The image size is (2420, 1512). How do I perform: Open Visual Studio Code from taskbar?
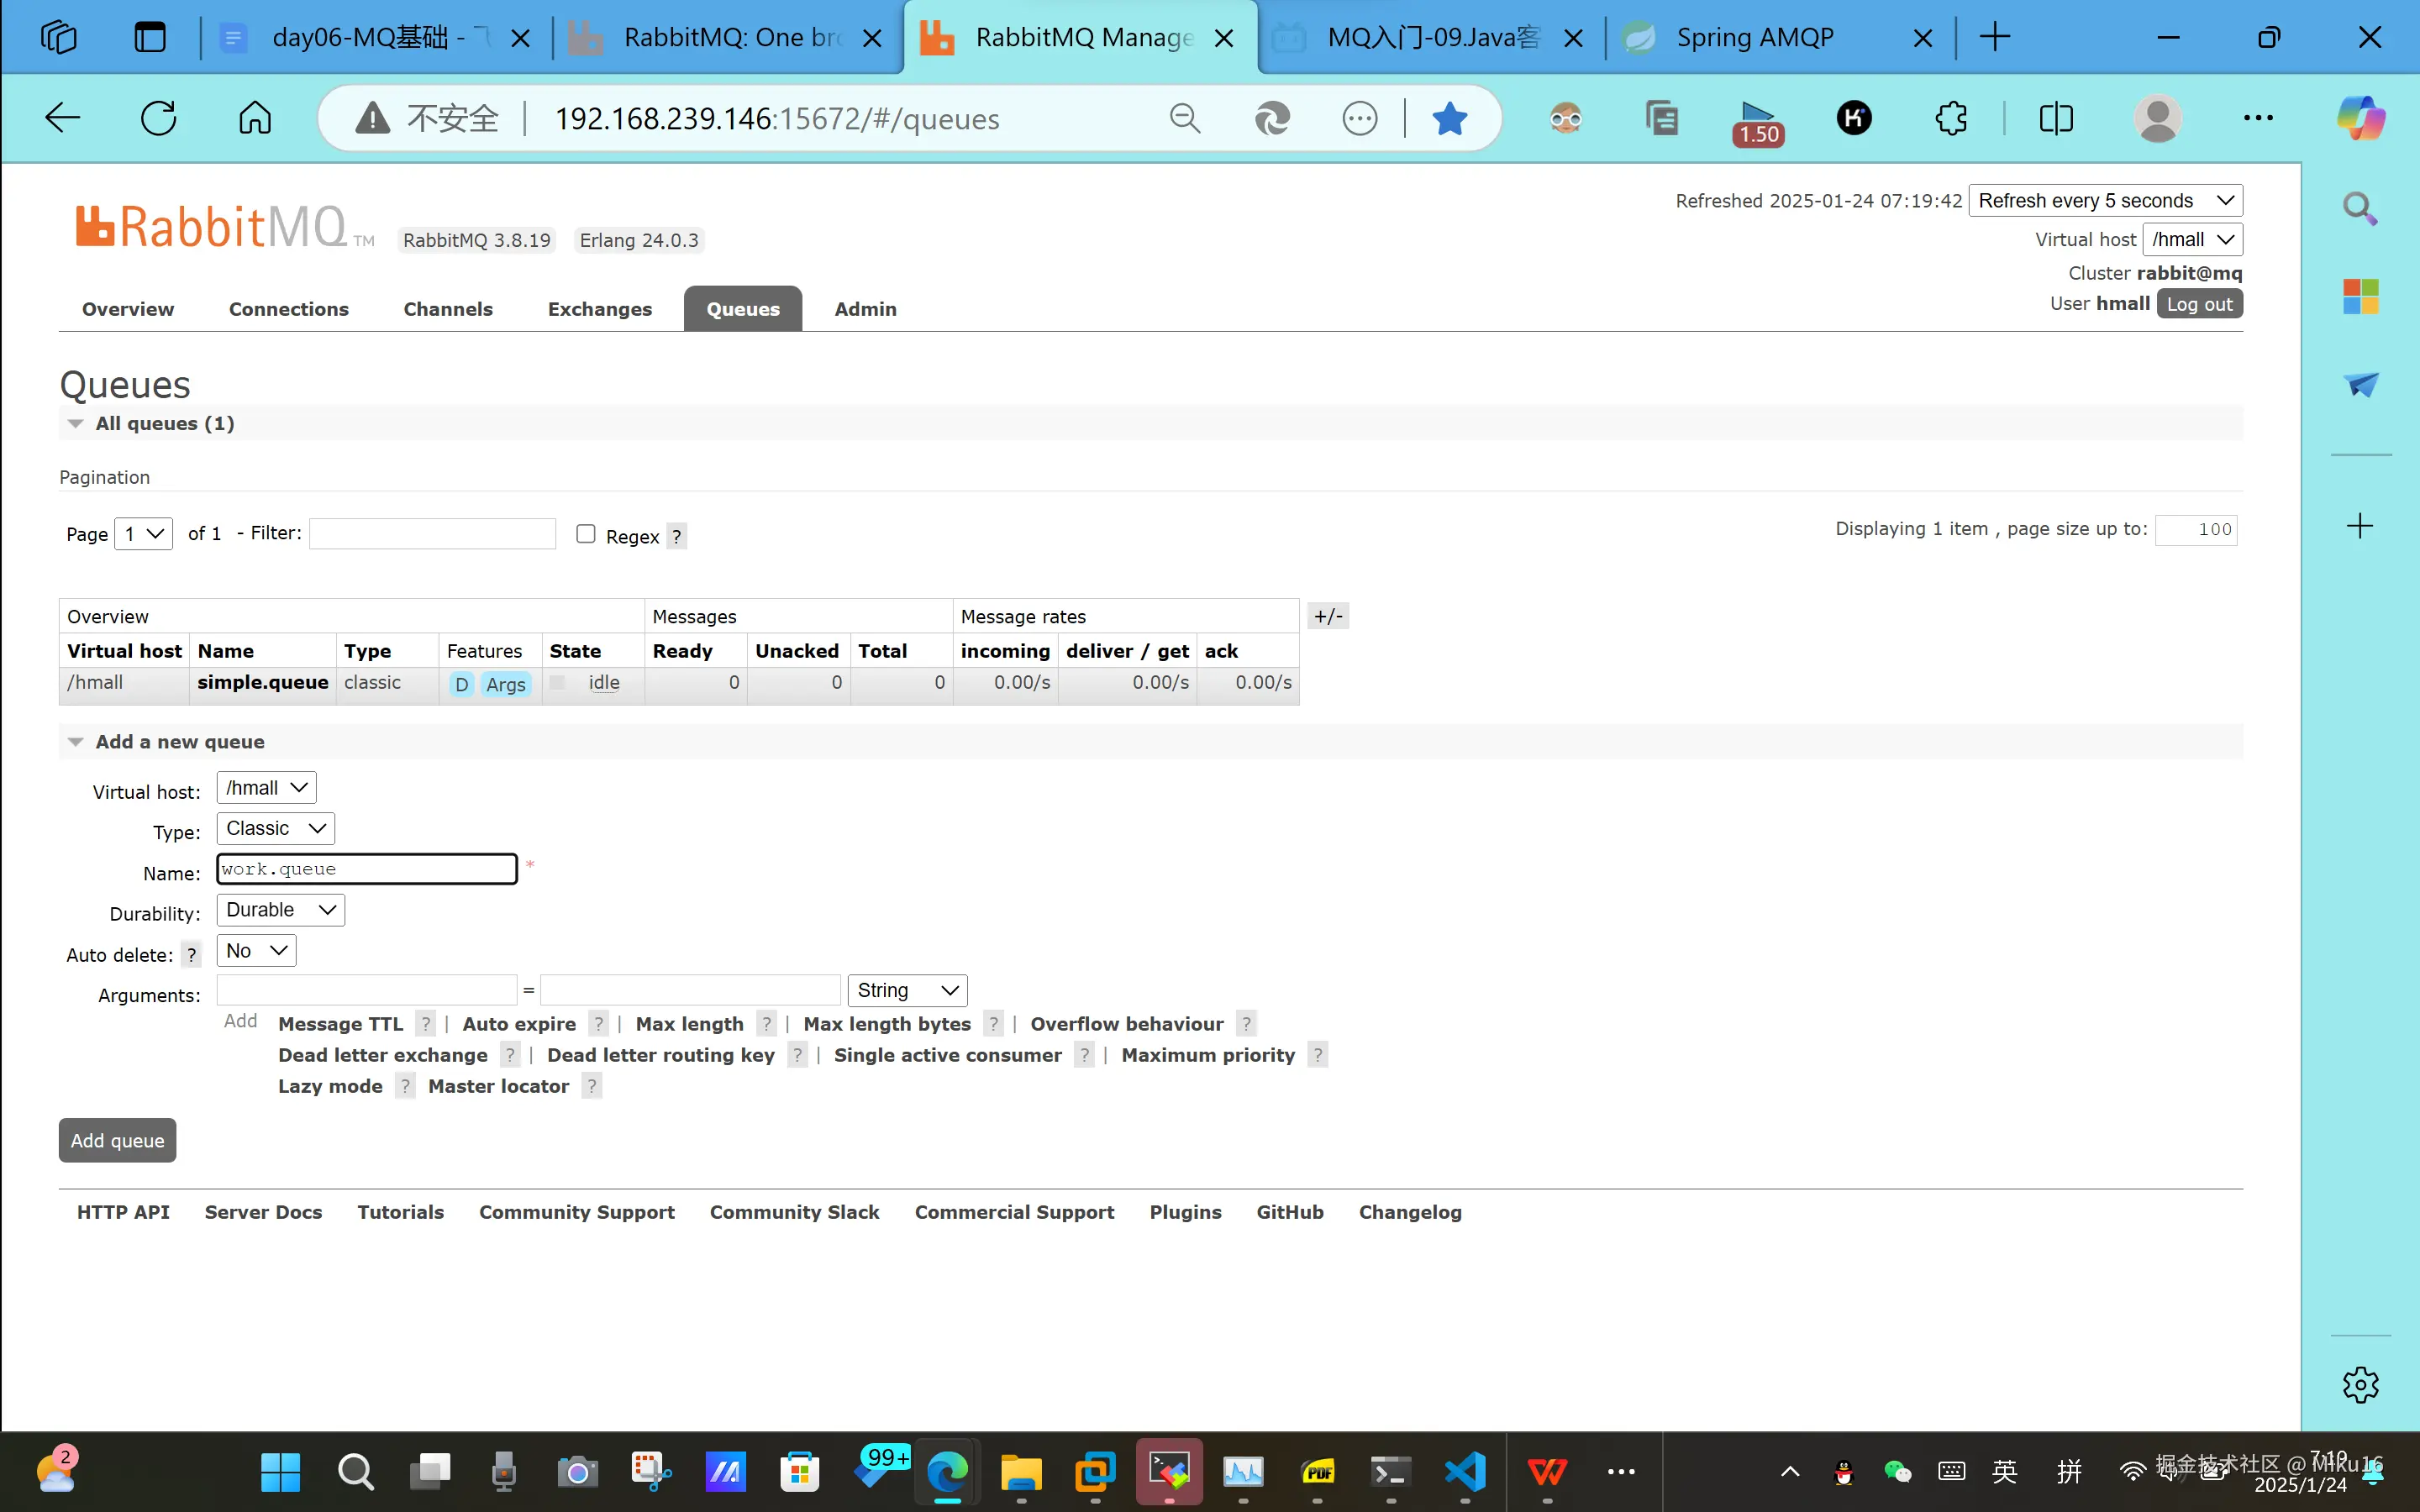pos(1465,1471)
